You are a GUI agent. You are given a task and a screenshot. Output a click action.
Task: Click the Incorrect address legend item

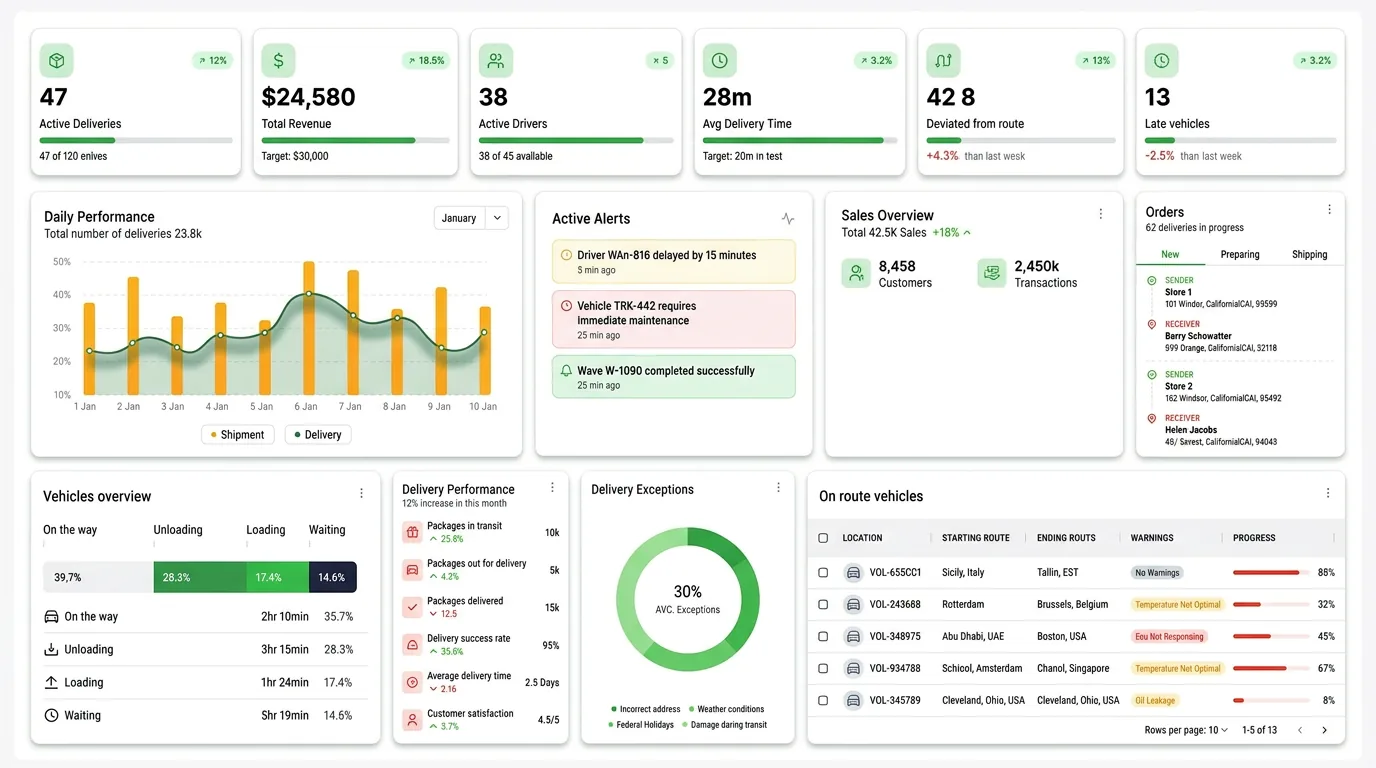click(644, 709)
